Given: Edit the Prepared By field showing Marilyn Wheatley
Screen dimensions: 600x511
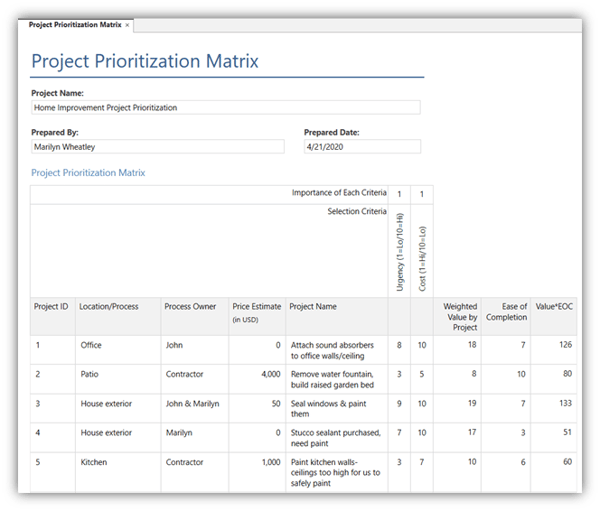Looking at the screenshot, I should click(x=160, y=147).
